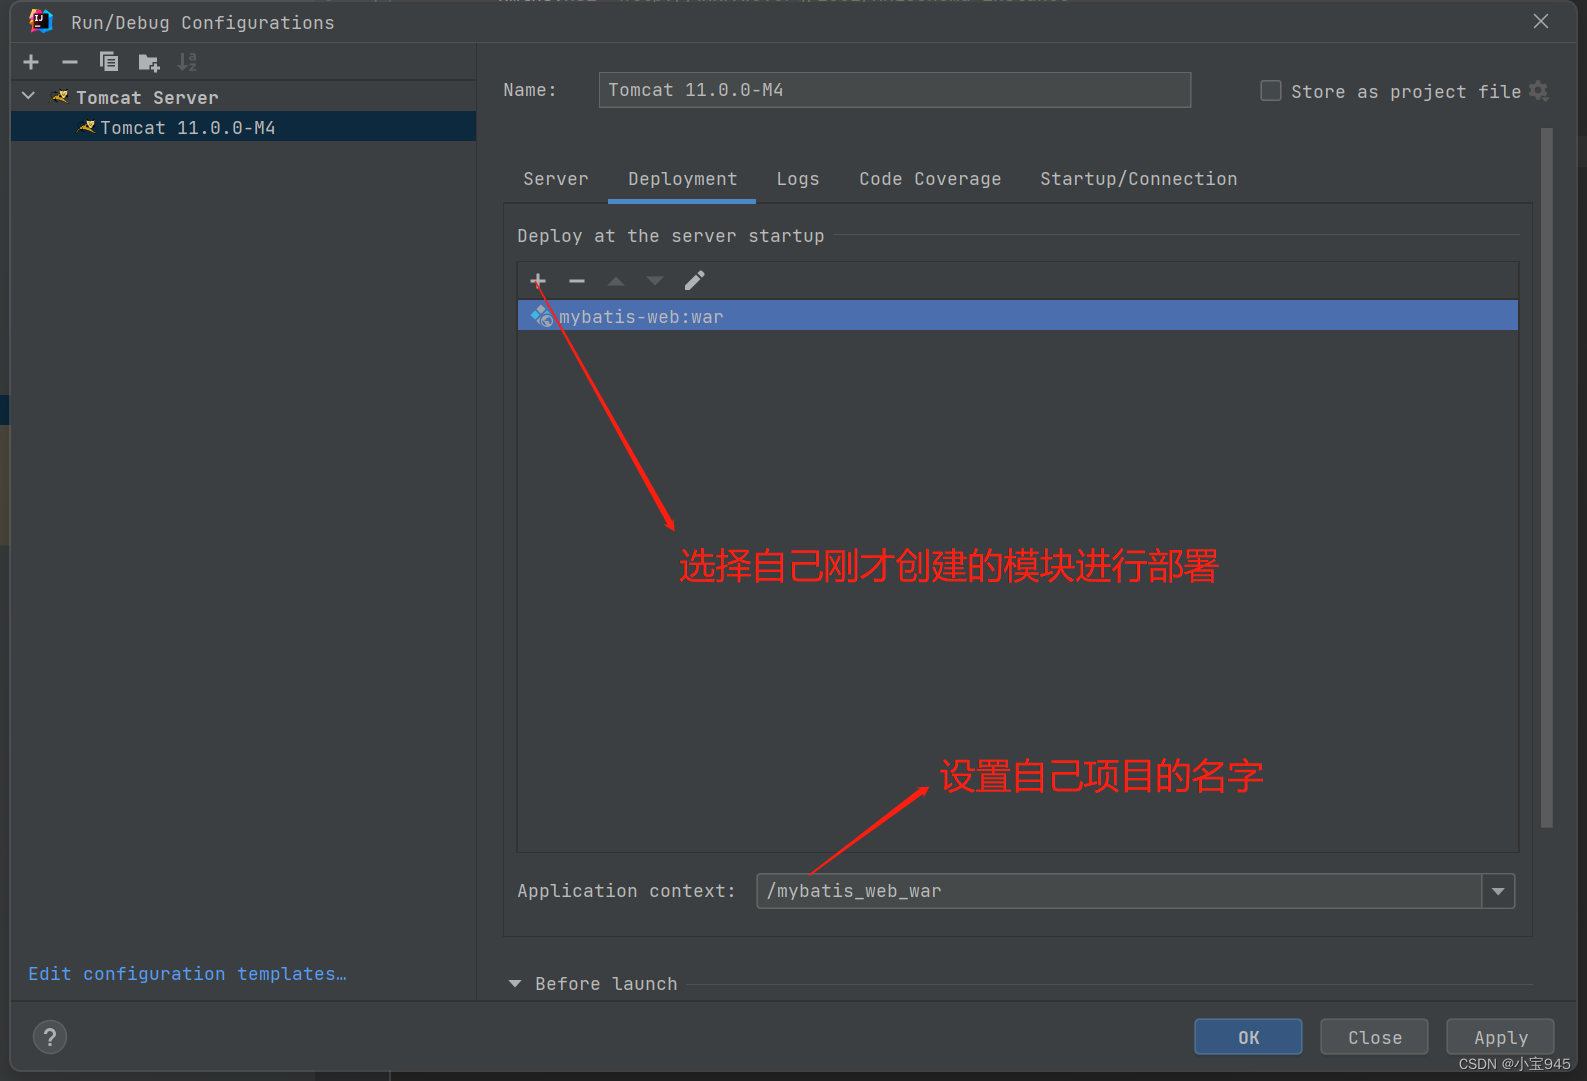
Task: Click the Tomcat Server group row
Action: [x=243, y=97]
